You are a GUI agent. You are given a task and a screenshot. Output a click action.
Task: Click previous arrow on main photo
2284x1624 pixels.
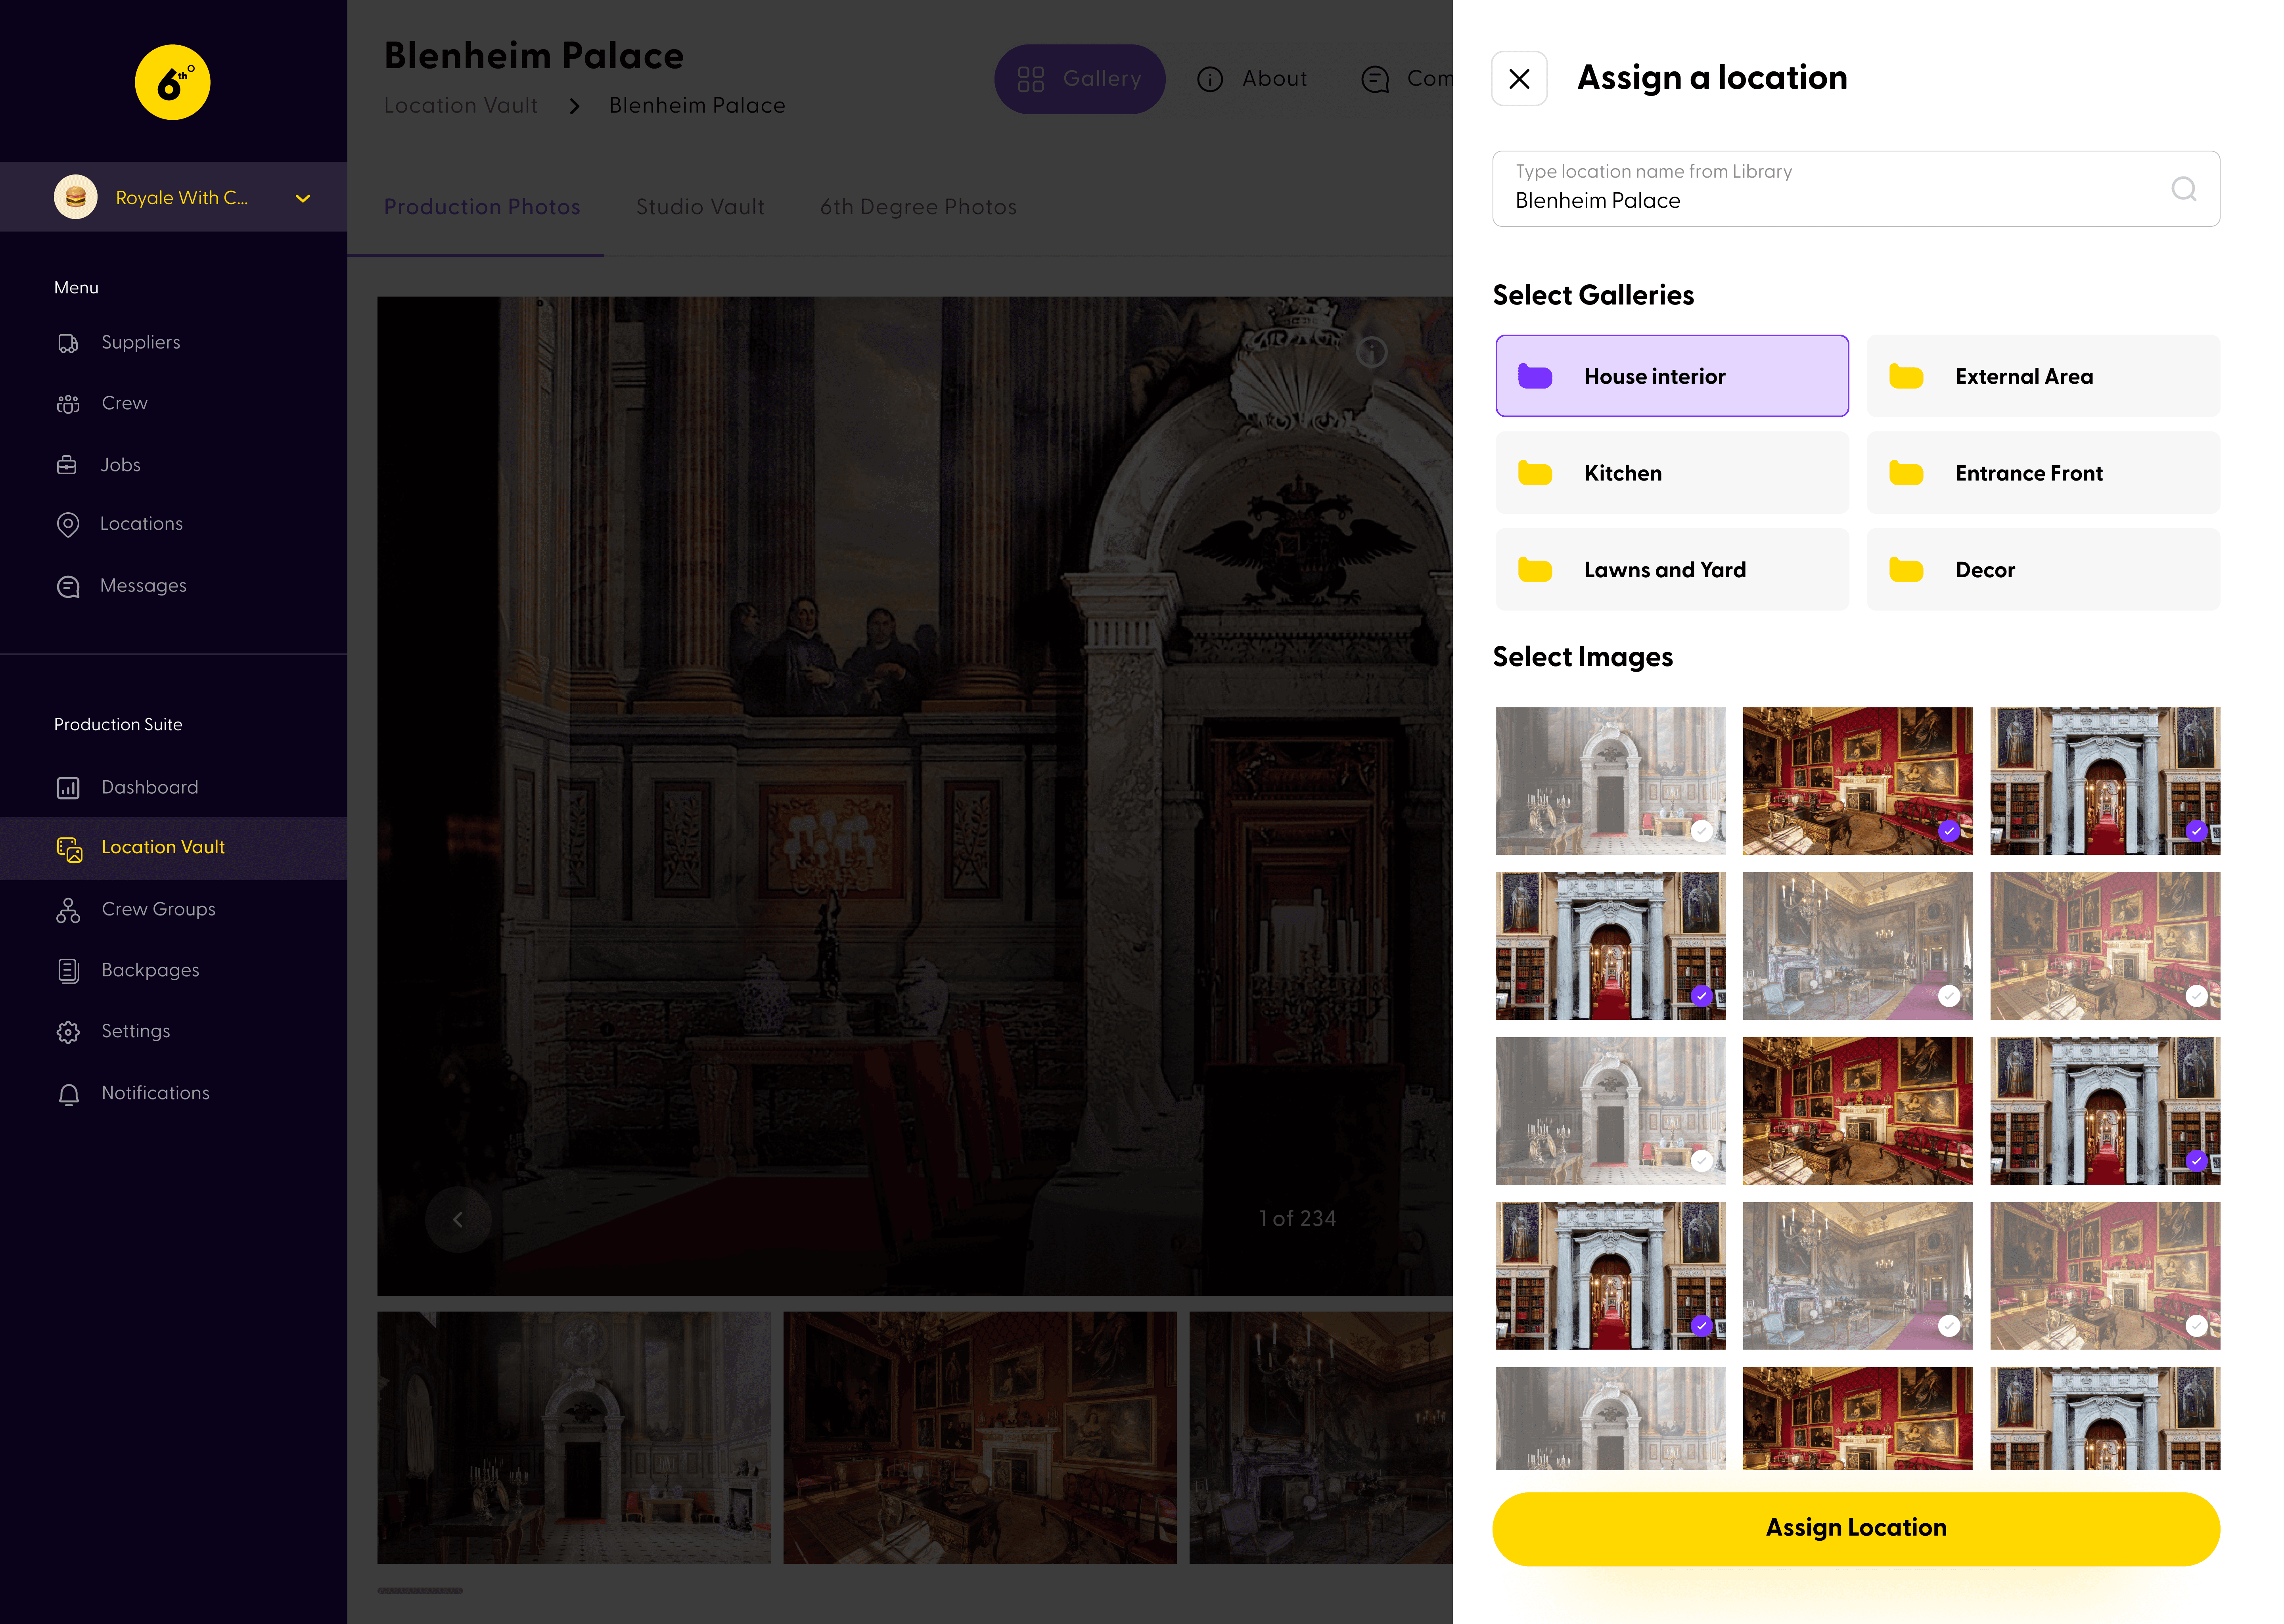(458, 1219)
